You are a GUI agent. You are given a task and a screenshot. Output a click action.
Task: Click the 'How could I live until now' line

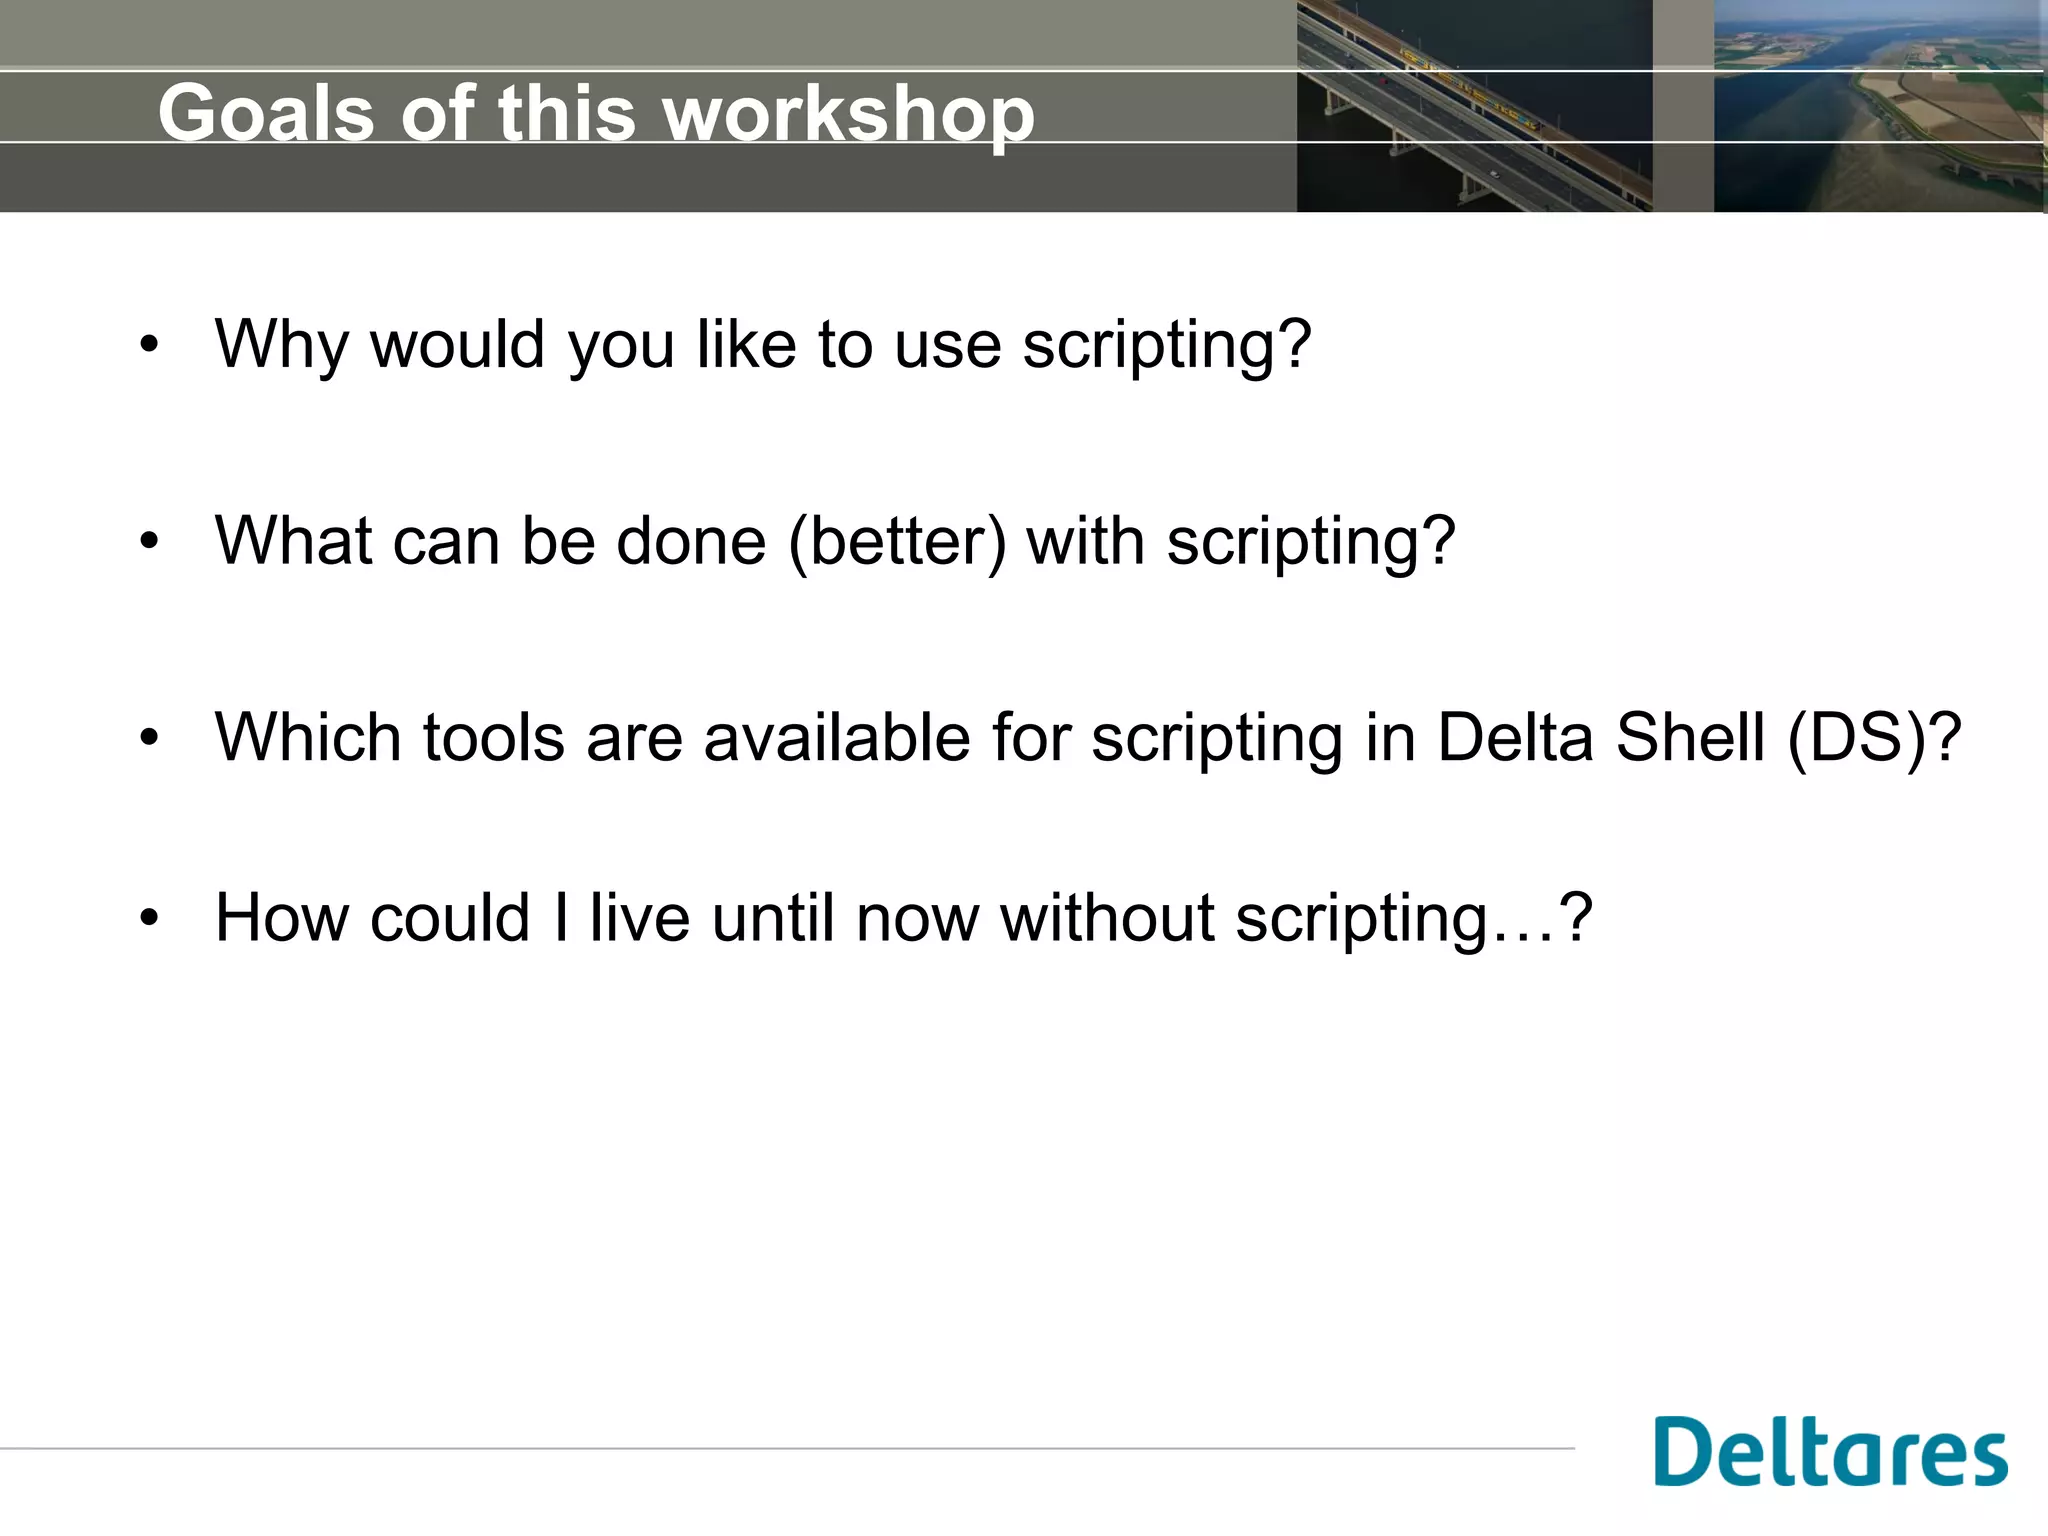pos(902,918)
